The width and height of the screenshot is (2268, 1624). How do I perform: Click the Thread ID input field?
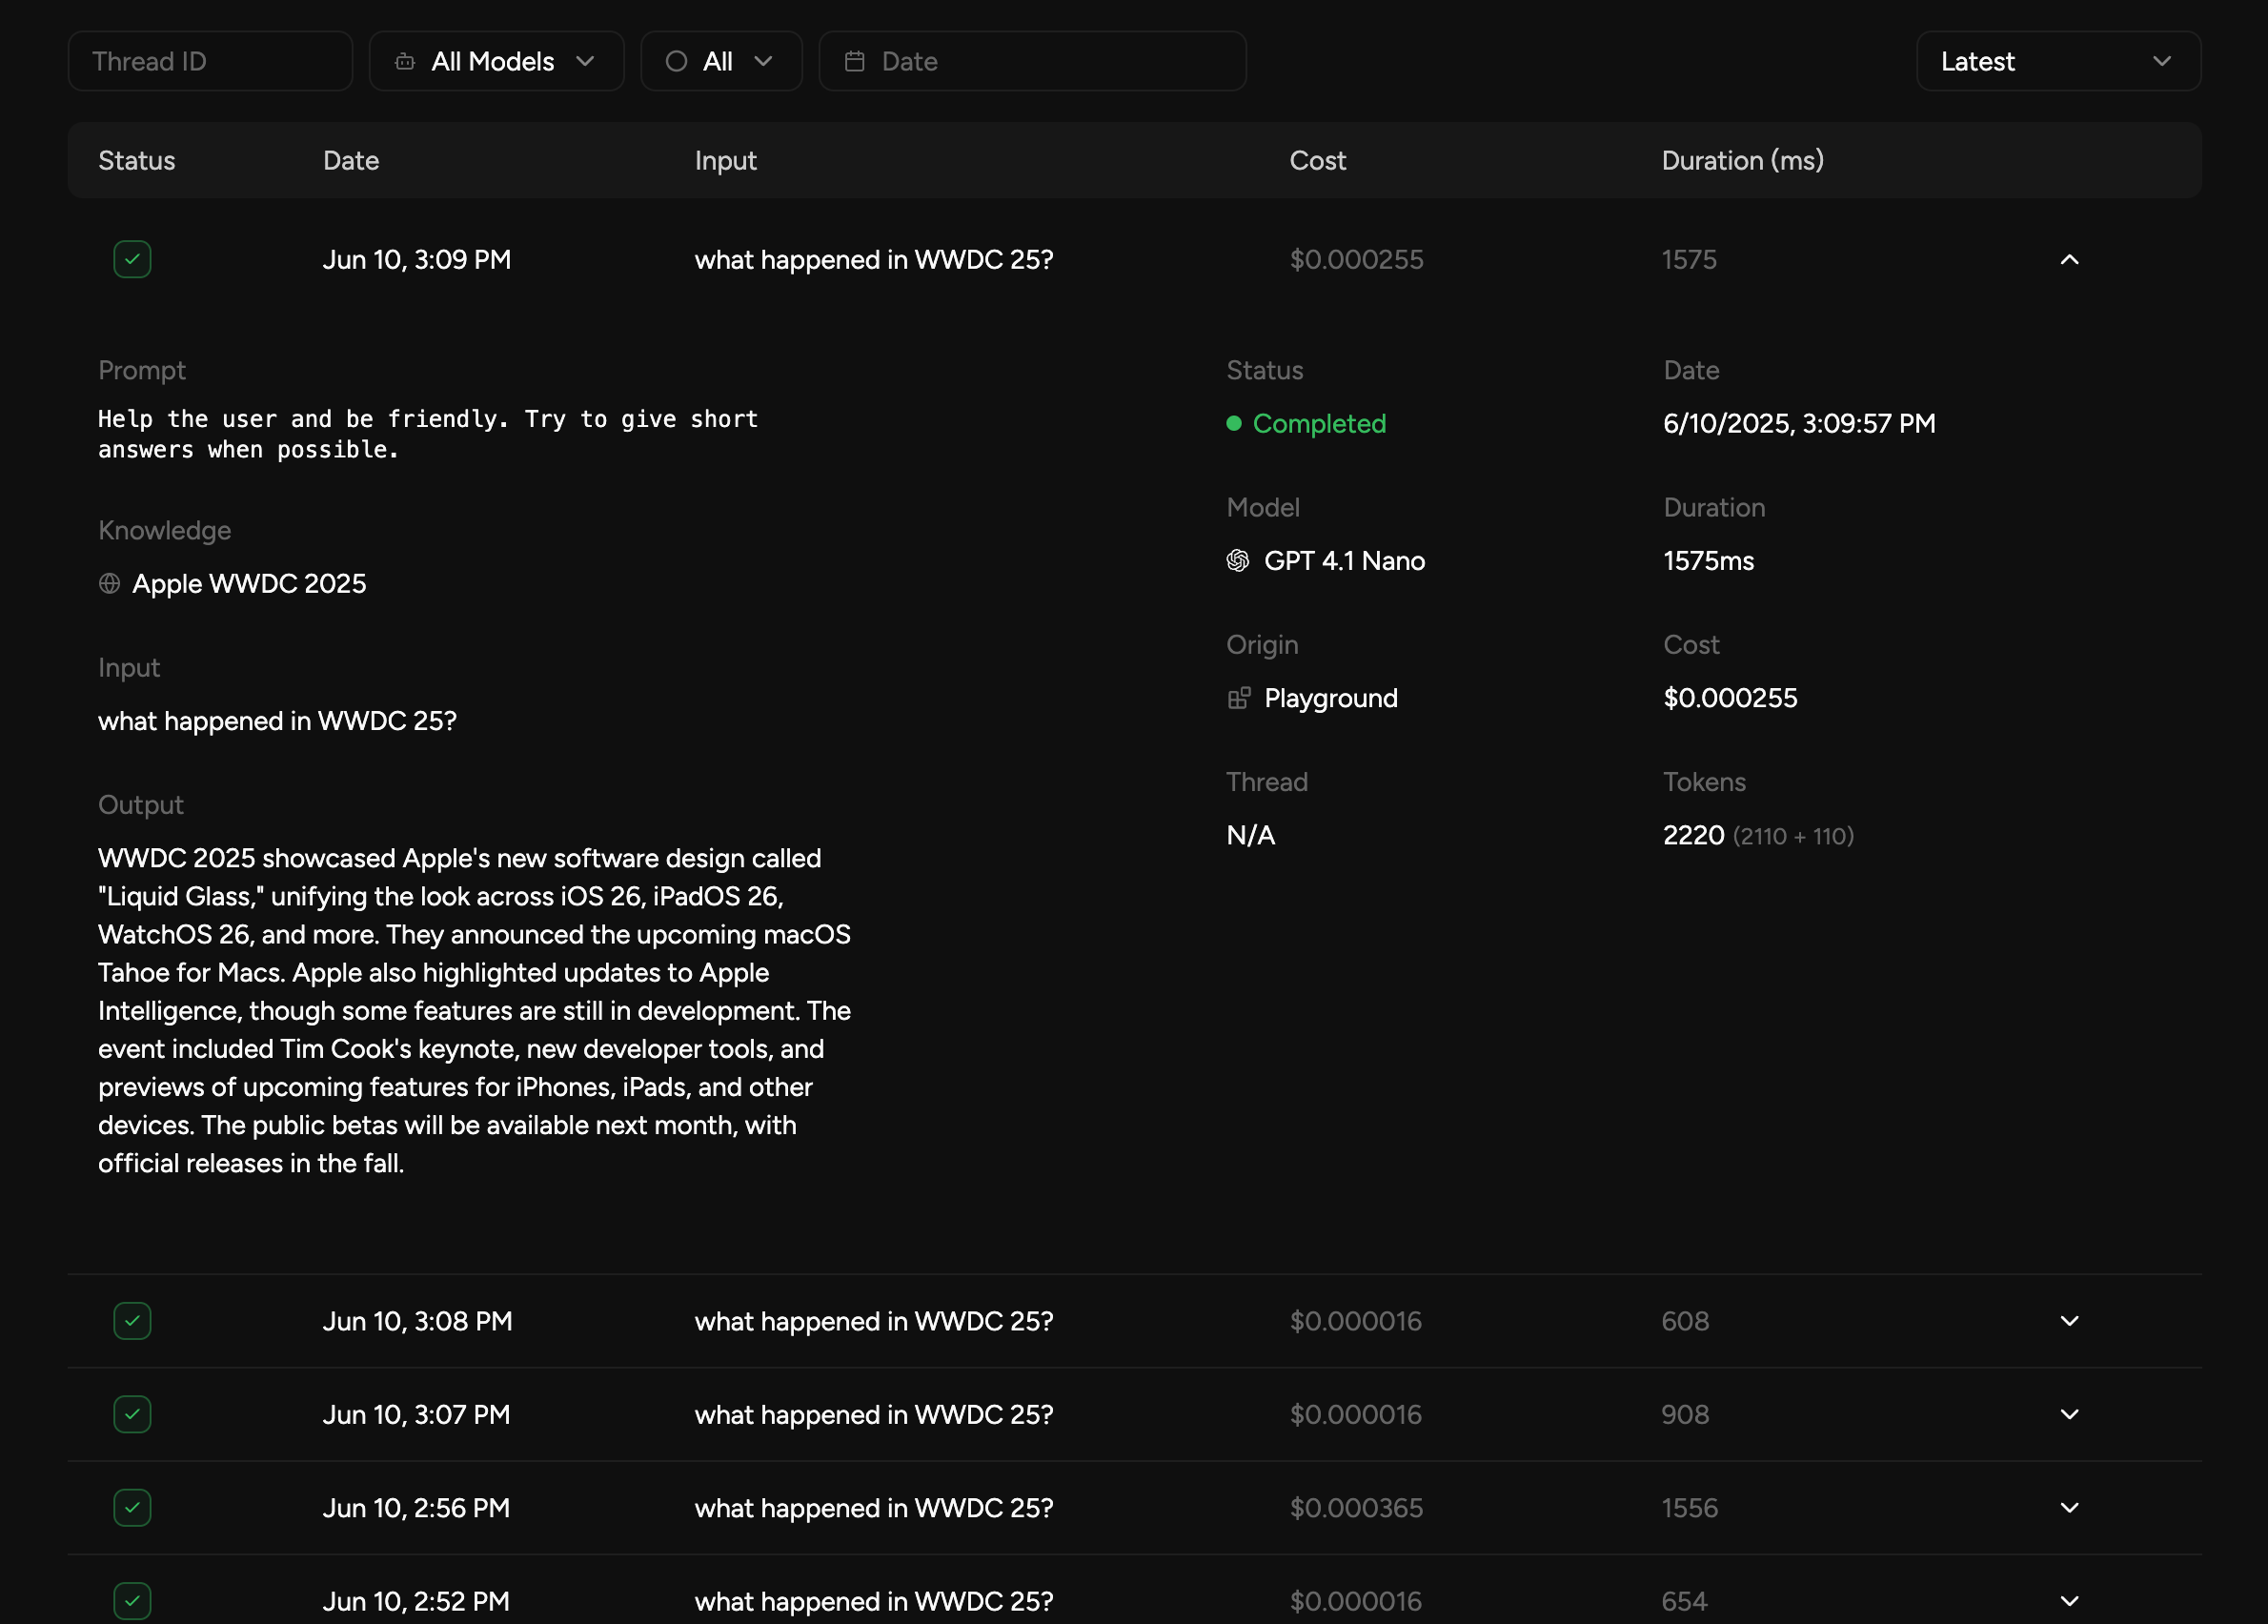[x=210, y=62]
